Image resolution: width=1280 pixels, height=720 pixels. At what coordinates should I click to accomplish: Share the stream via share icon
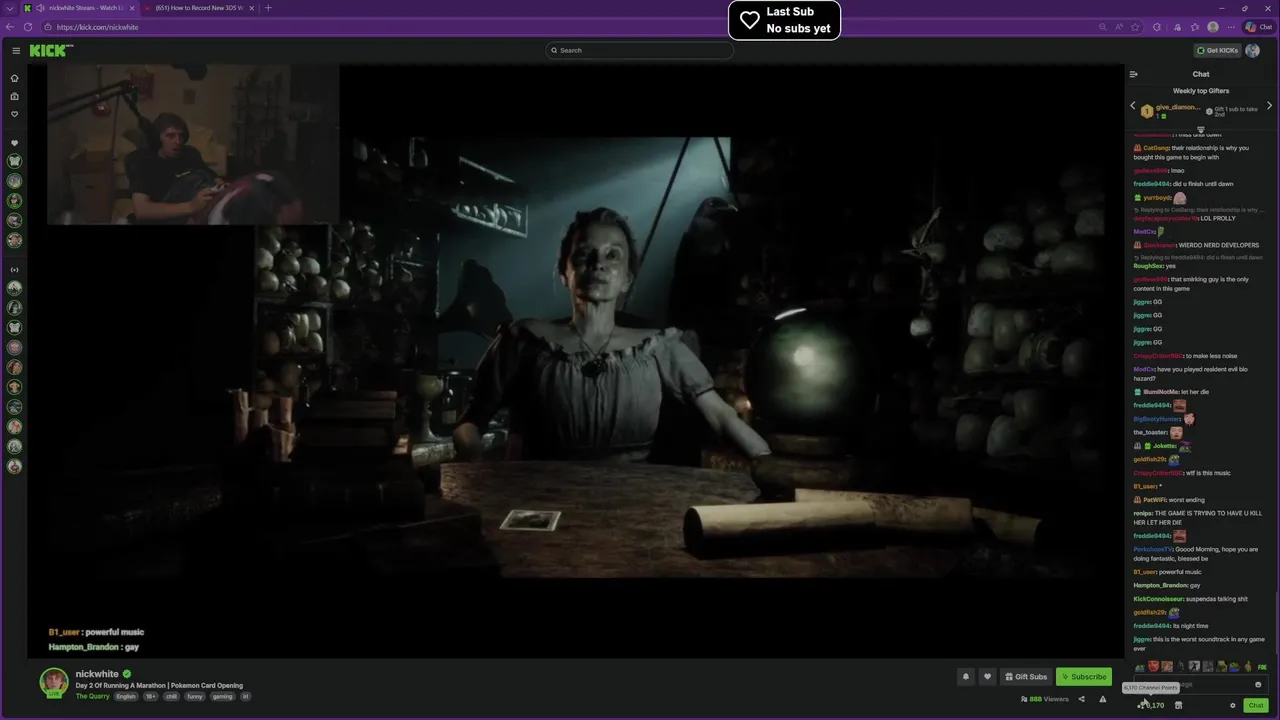[1081, 699]
